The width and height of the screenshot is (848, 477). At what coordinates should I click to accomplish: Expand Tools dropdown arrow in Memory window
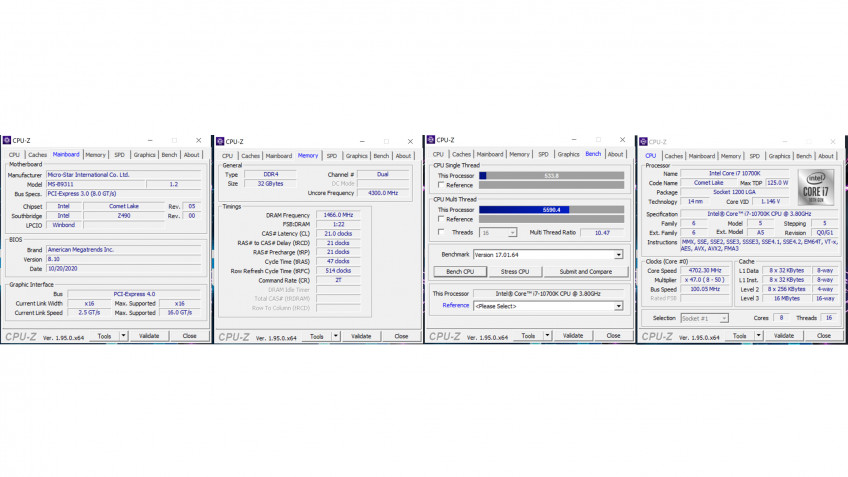click(336, 336)
